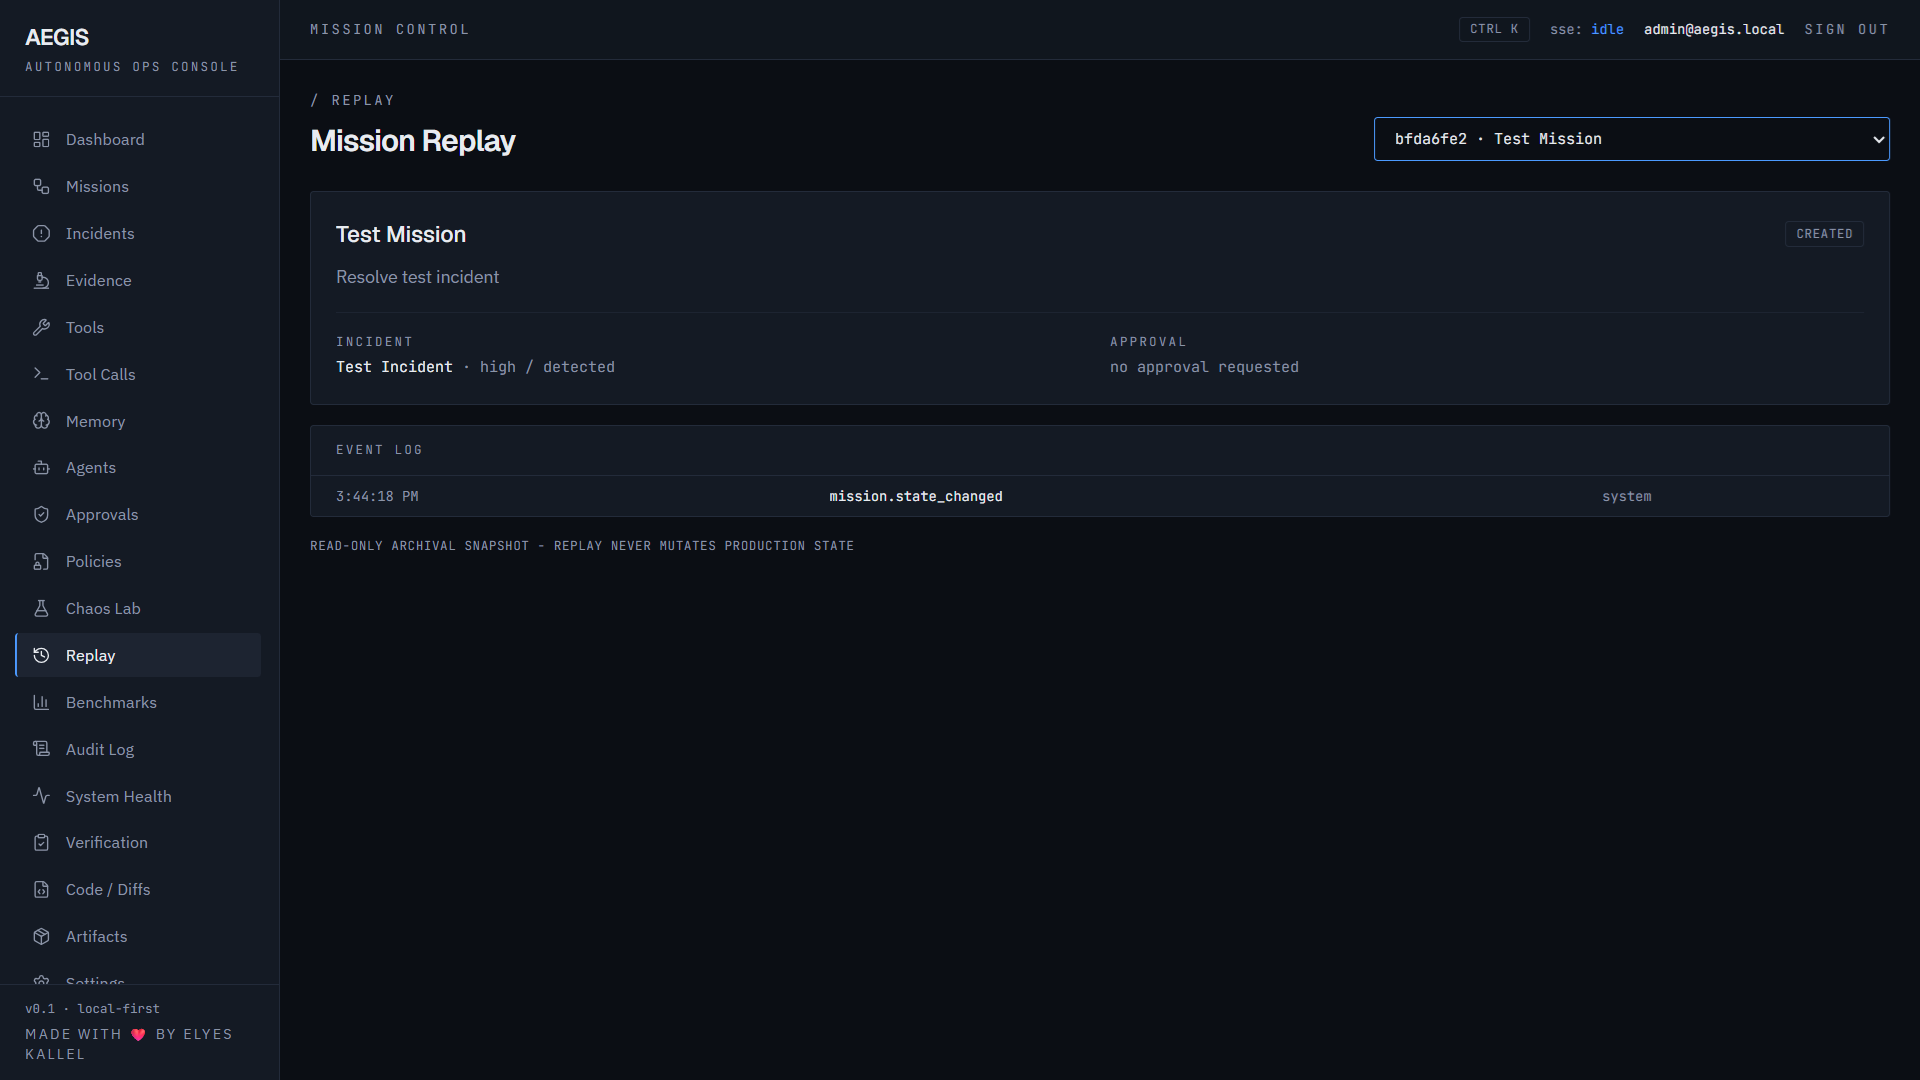Click the Agents robot icon
Screen dimensions: 1920x1080
click(41, 468)
